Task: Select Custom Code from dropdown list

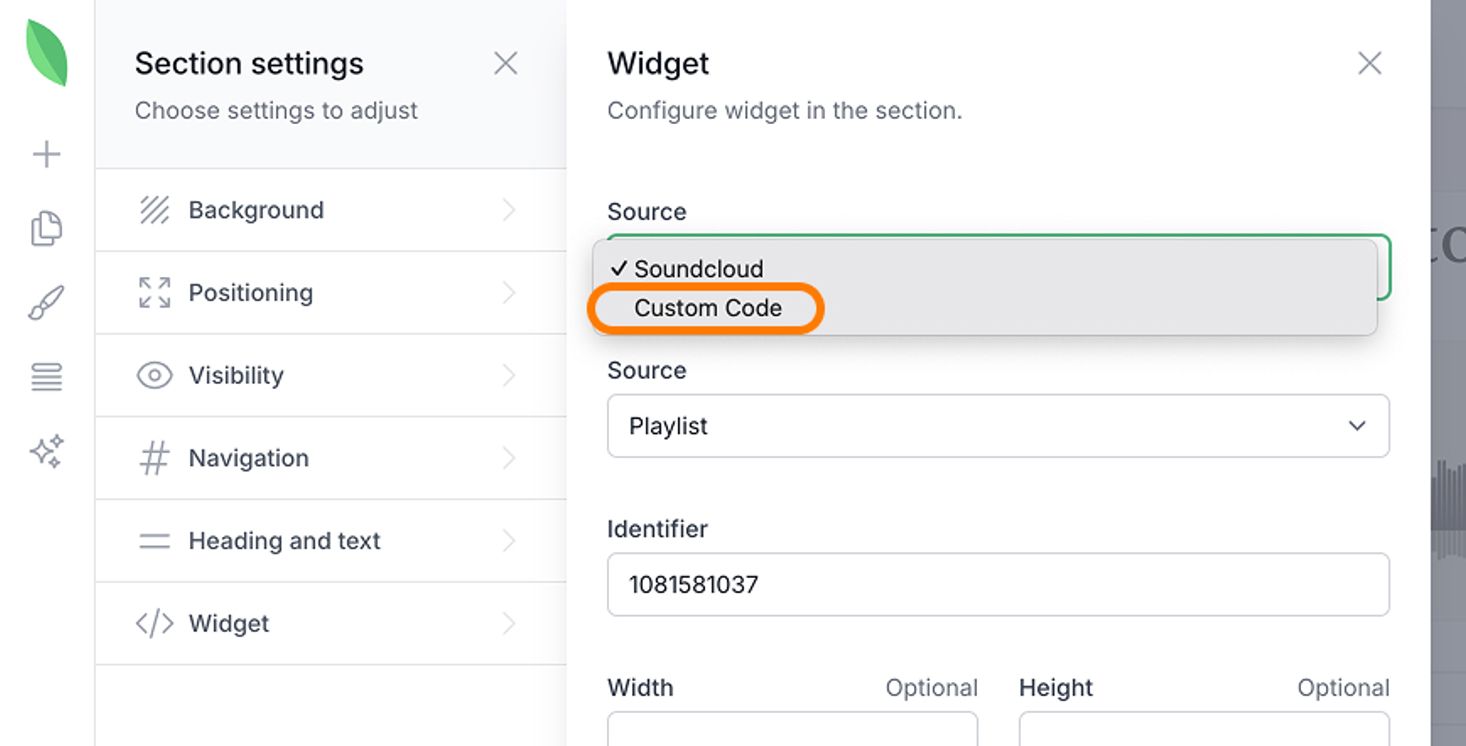Action: pos(708,308)
